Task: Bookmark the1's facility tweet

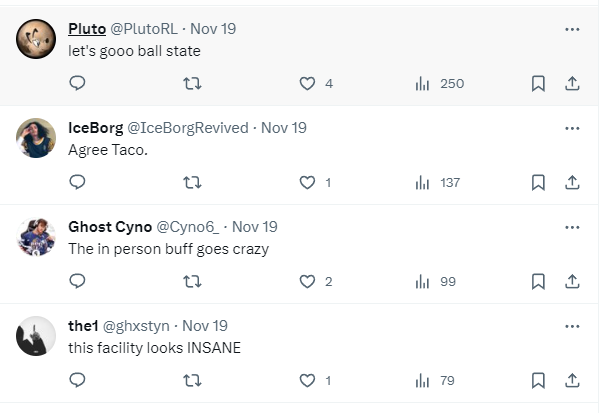Action: [x=538, y=380]
